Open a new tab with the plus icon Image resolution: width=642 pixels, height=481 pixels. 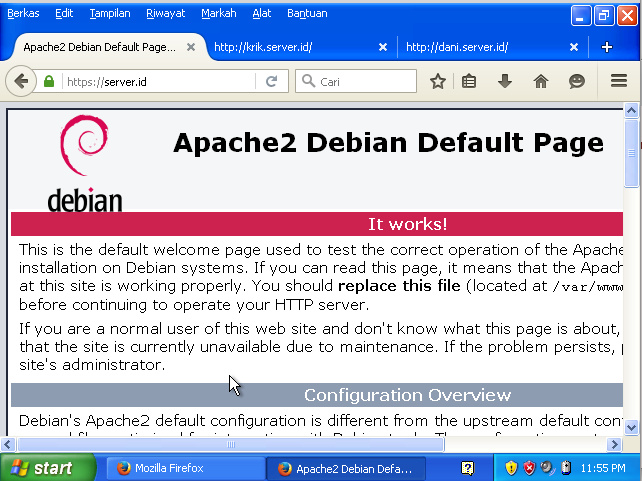607,47
